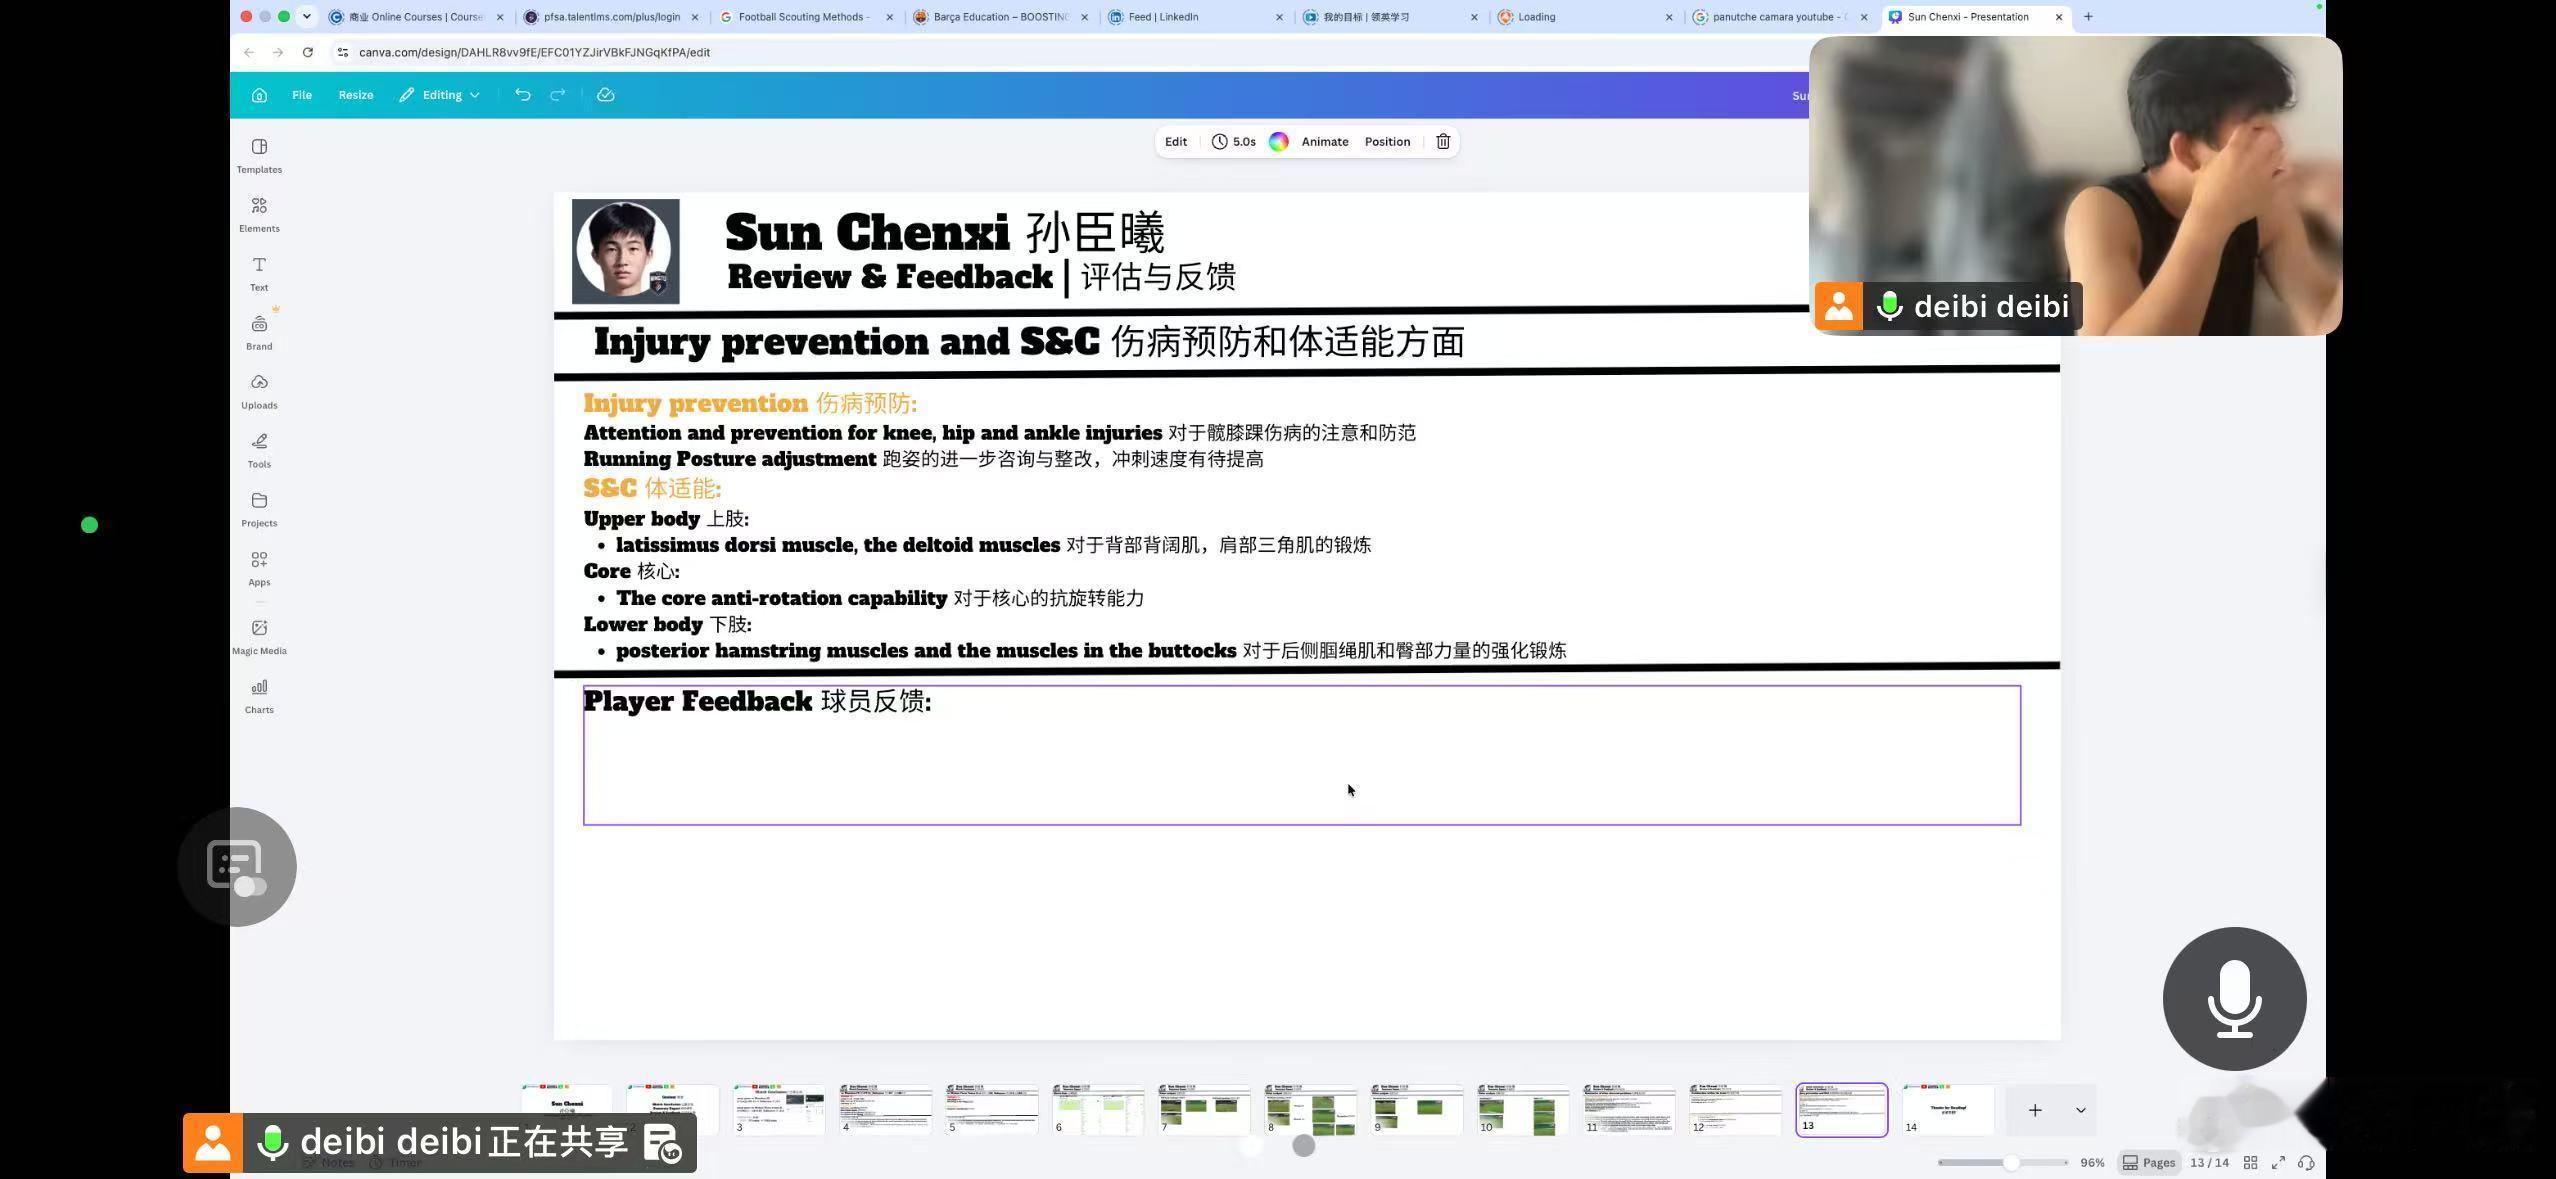Expand the add page options chevron
This screenshot has height=1179, width=2556.
[x=2081, y=1110]
